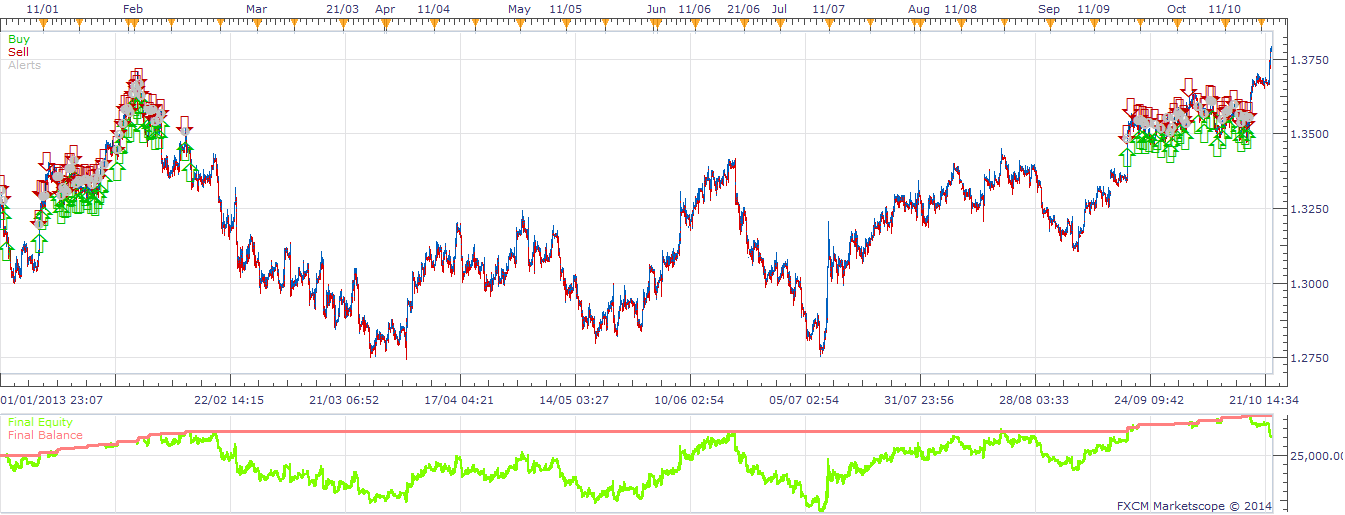
Task: Click the Aug month label on top axis
Action: (x=919, y=8)
